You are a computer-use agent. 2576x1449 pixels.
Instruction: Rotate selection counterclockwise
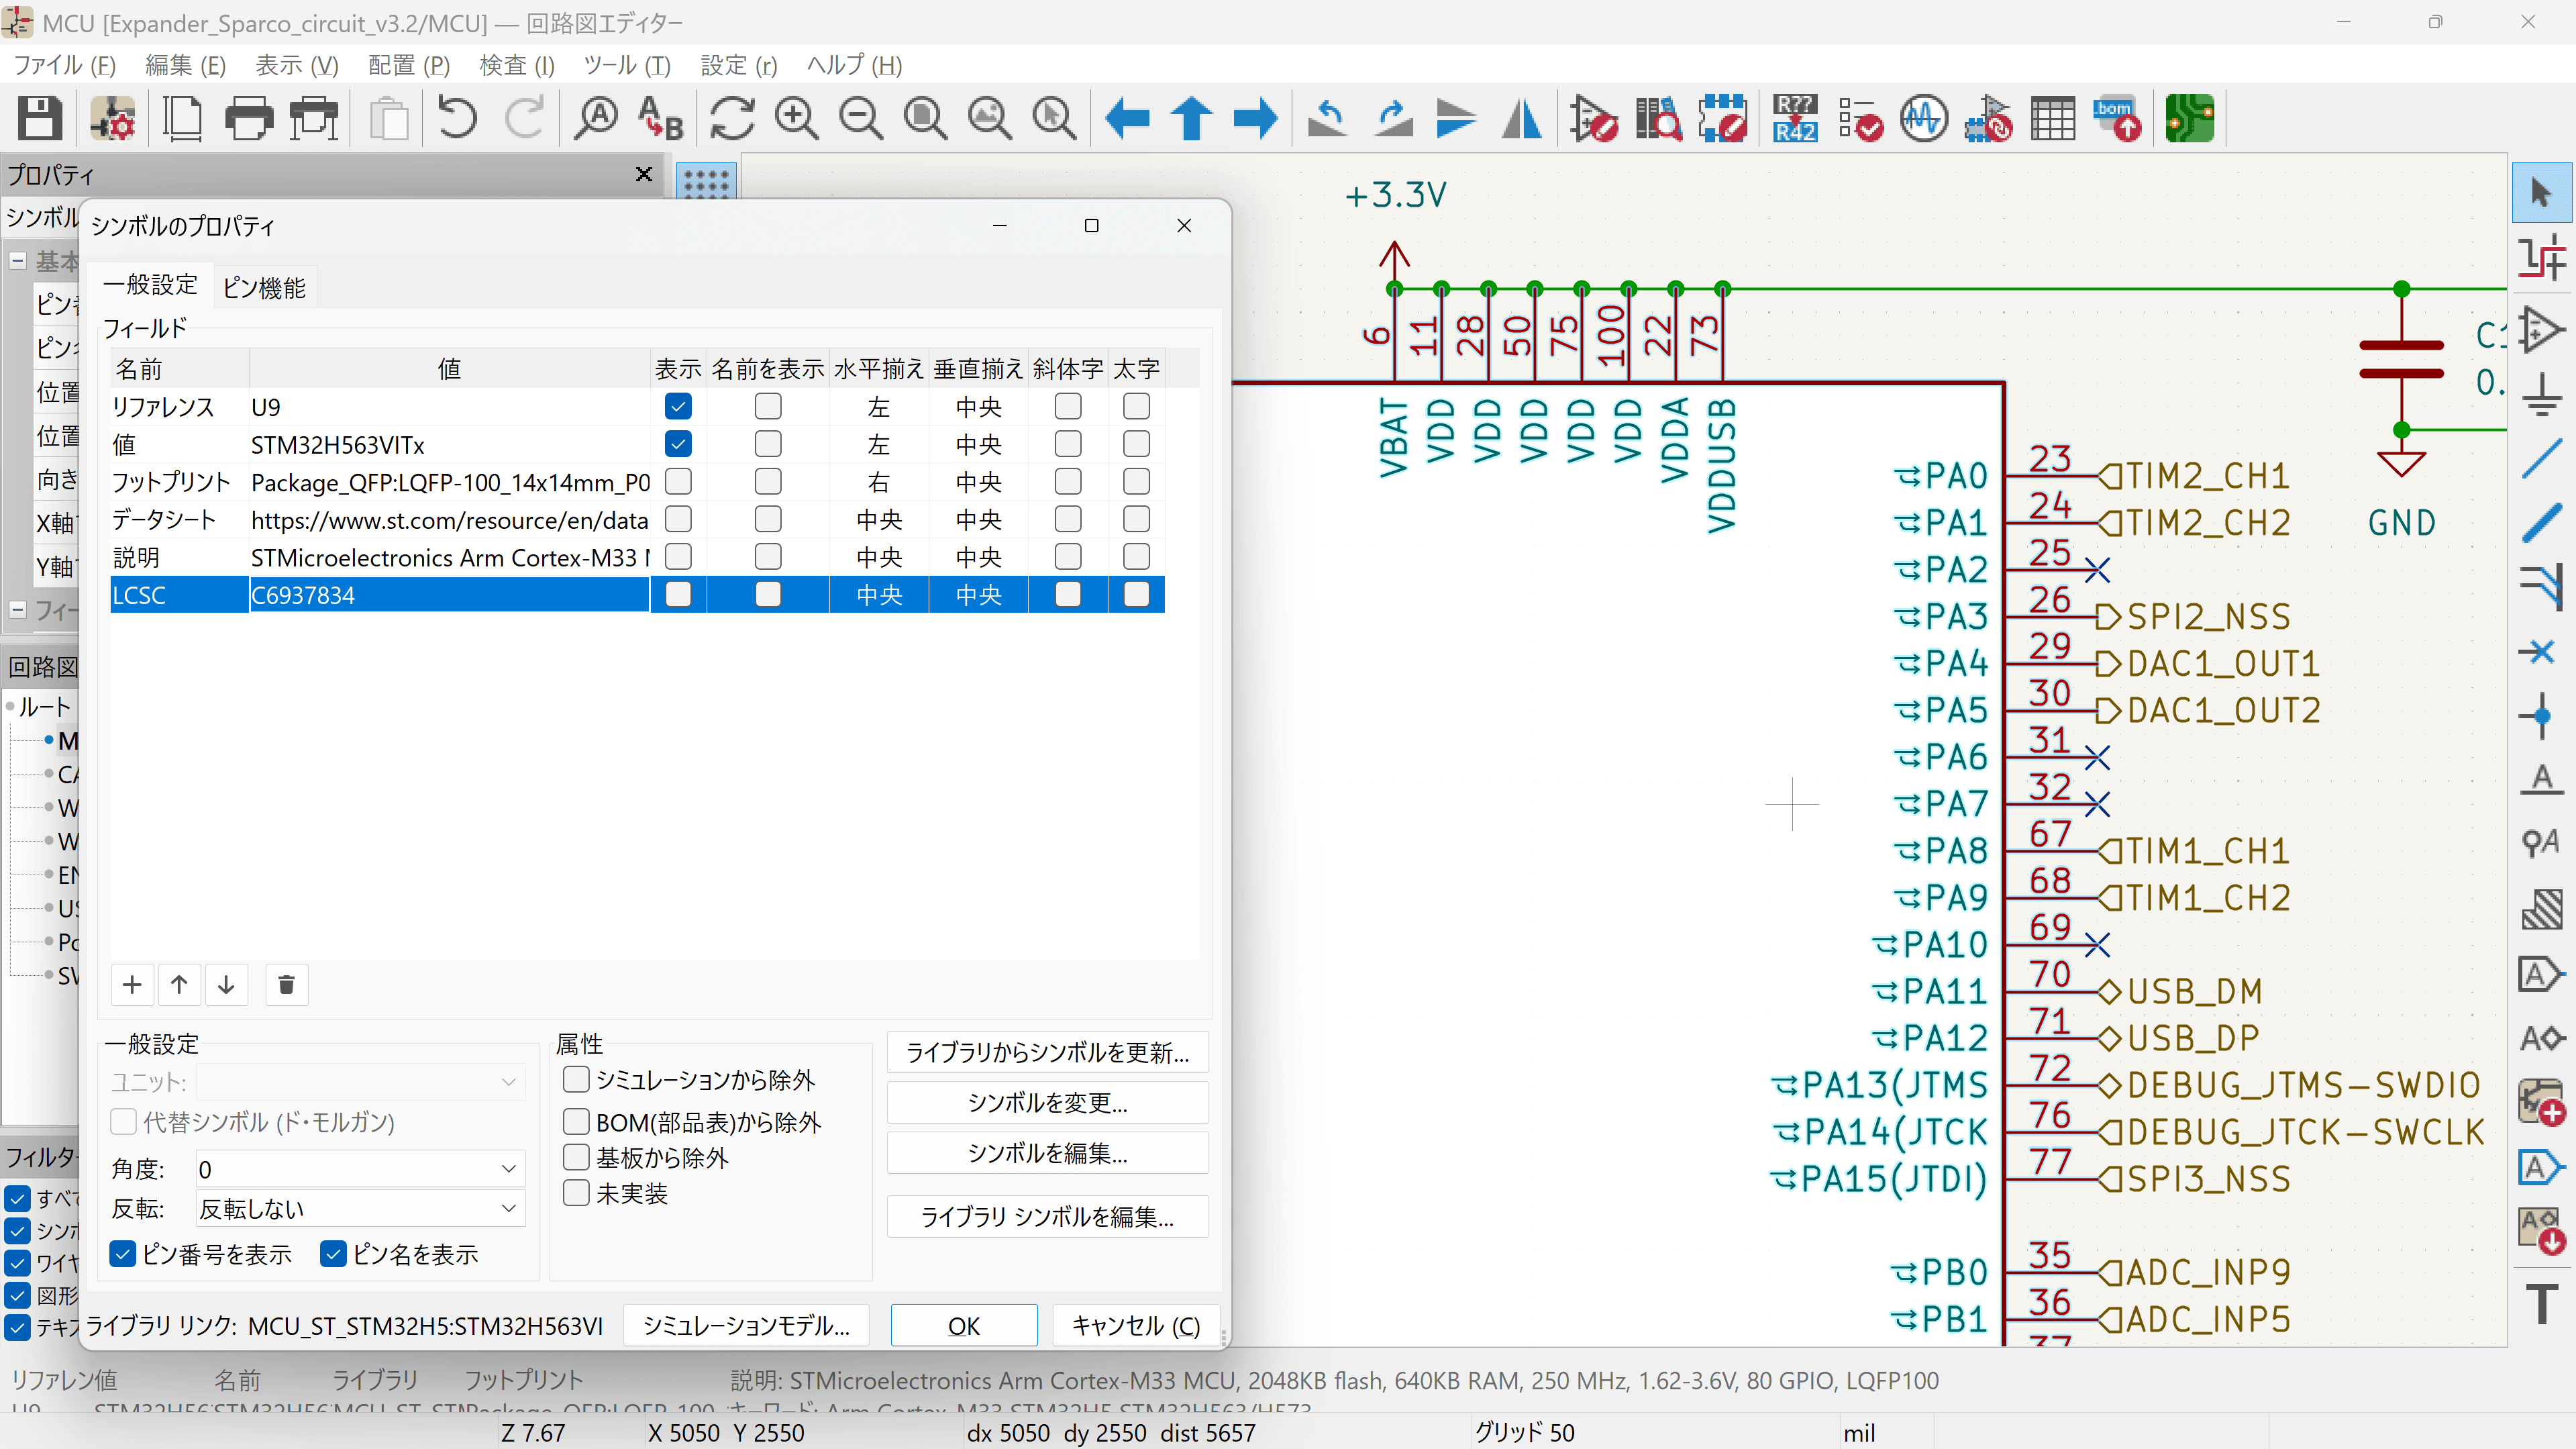click(1327, 119)
